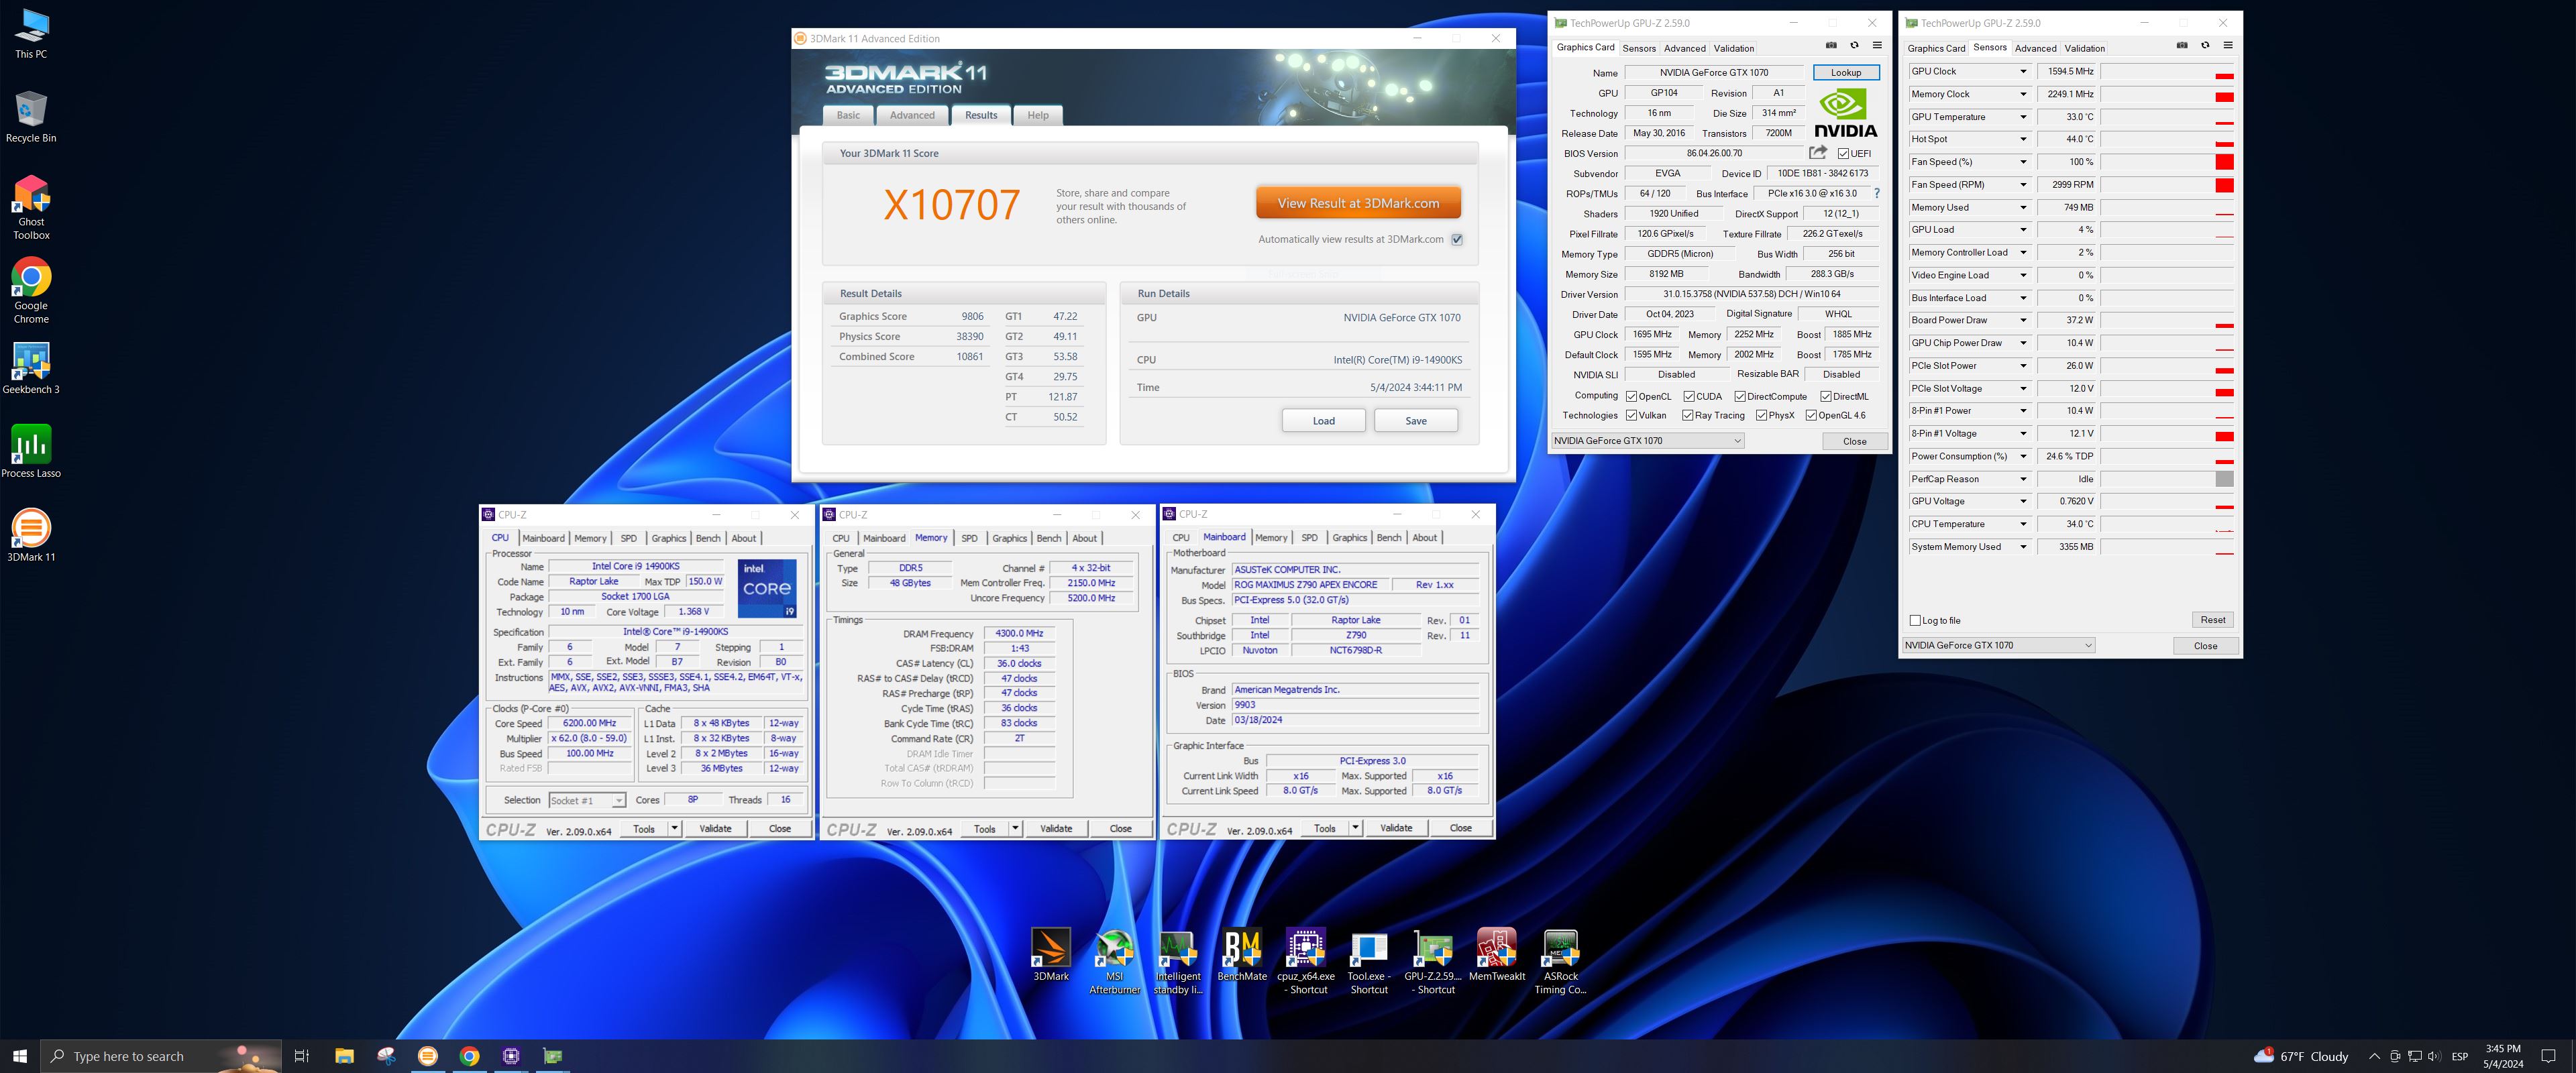Click Validate in CPU-Z Mainboard window

coord(1396,828)
